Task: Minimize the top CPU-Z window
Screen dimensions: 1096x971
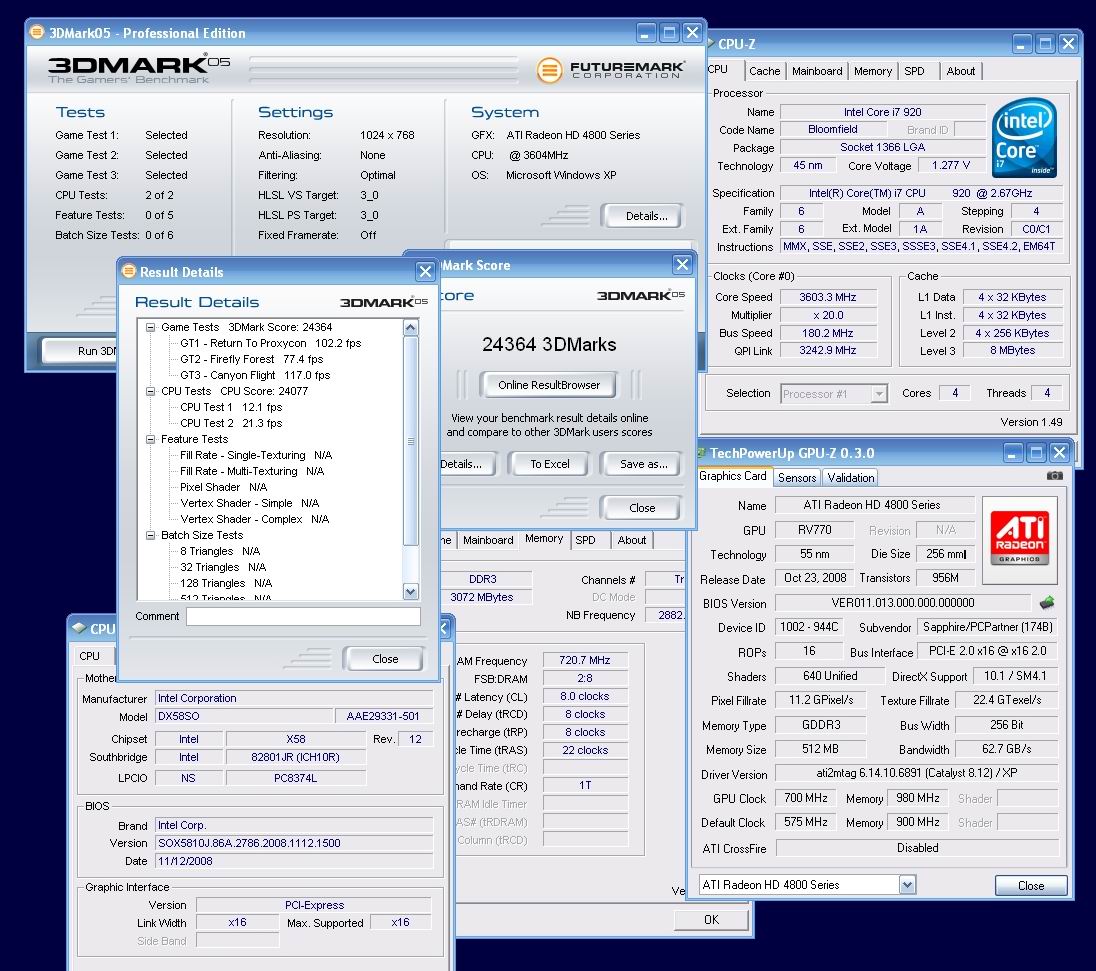Action: [x=1022, y=44]
